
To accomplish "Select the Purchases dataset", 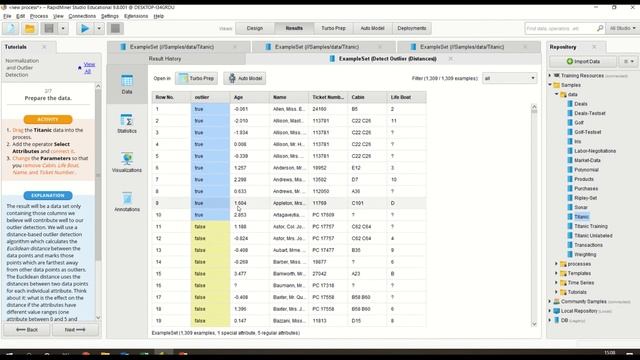I will [x=586, y=189].
